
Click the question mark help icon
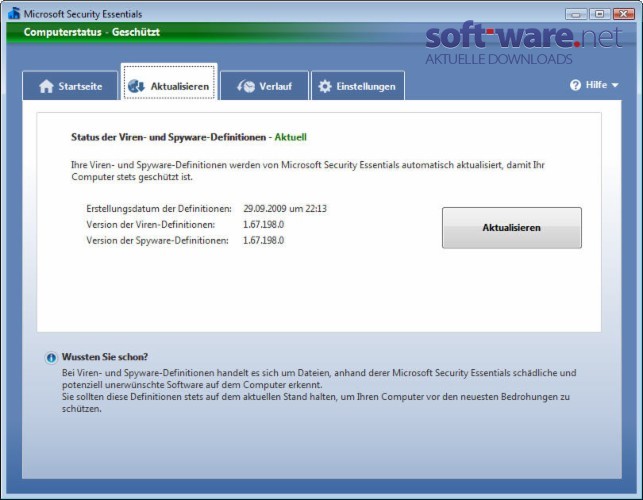coord(575,85)
